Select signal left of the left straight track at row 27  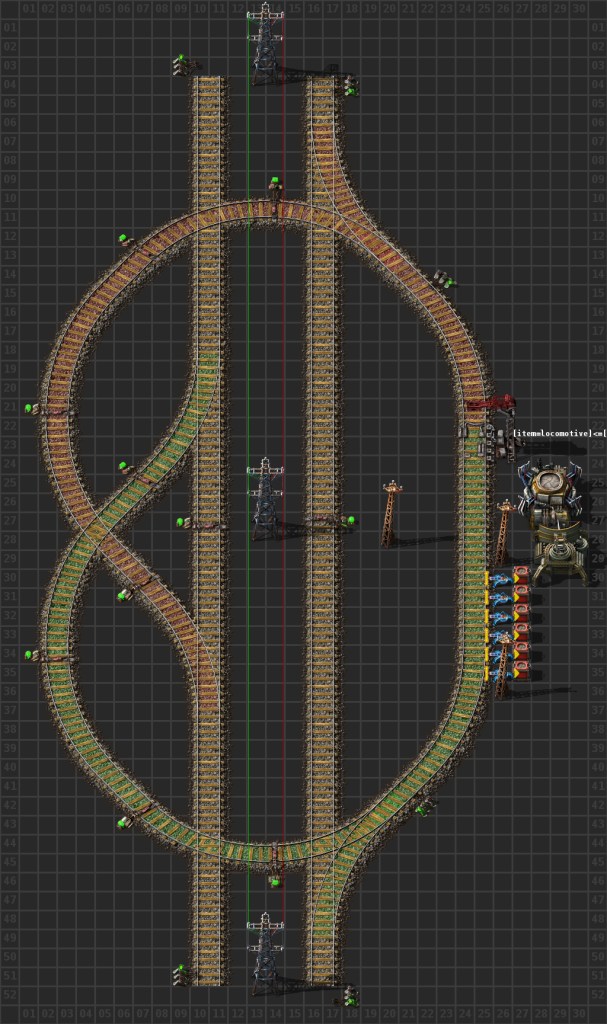(184, 522)
